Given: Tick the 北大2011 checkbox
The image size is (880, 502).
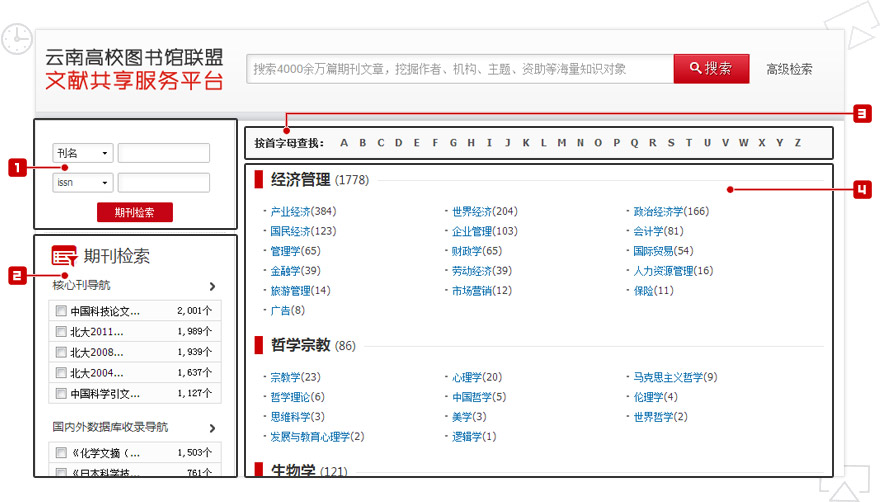Looking at the screenshot, I should tap(61, 332).
